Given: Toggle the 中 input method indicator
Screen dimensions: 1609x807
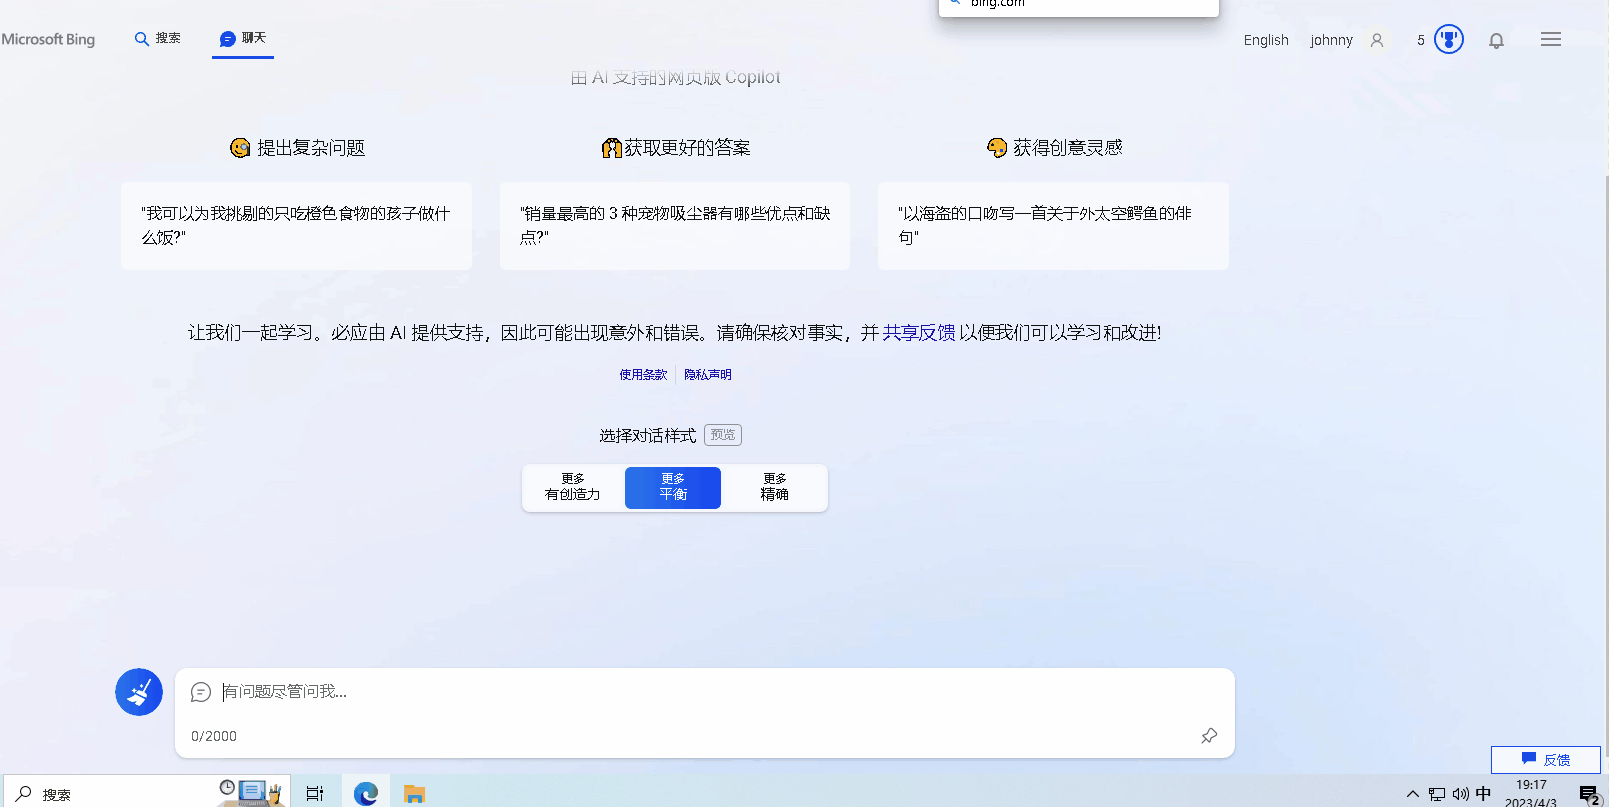Looking at the screenshot, I should point(1483,794).
